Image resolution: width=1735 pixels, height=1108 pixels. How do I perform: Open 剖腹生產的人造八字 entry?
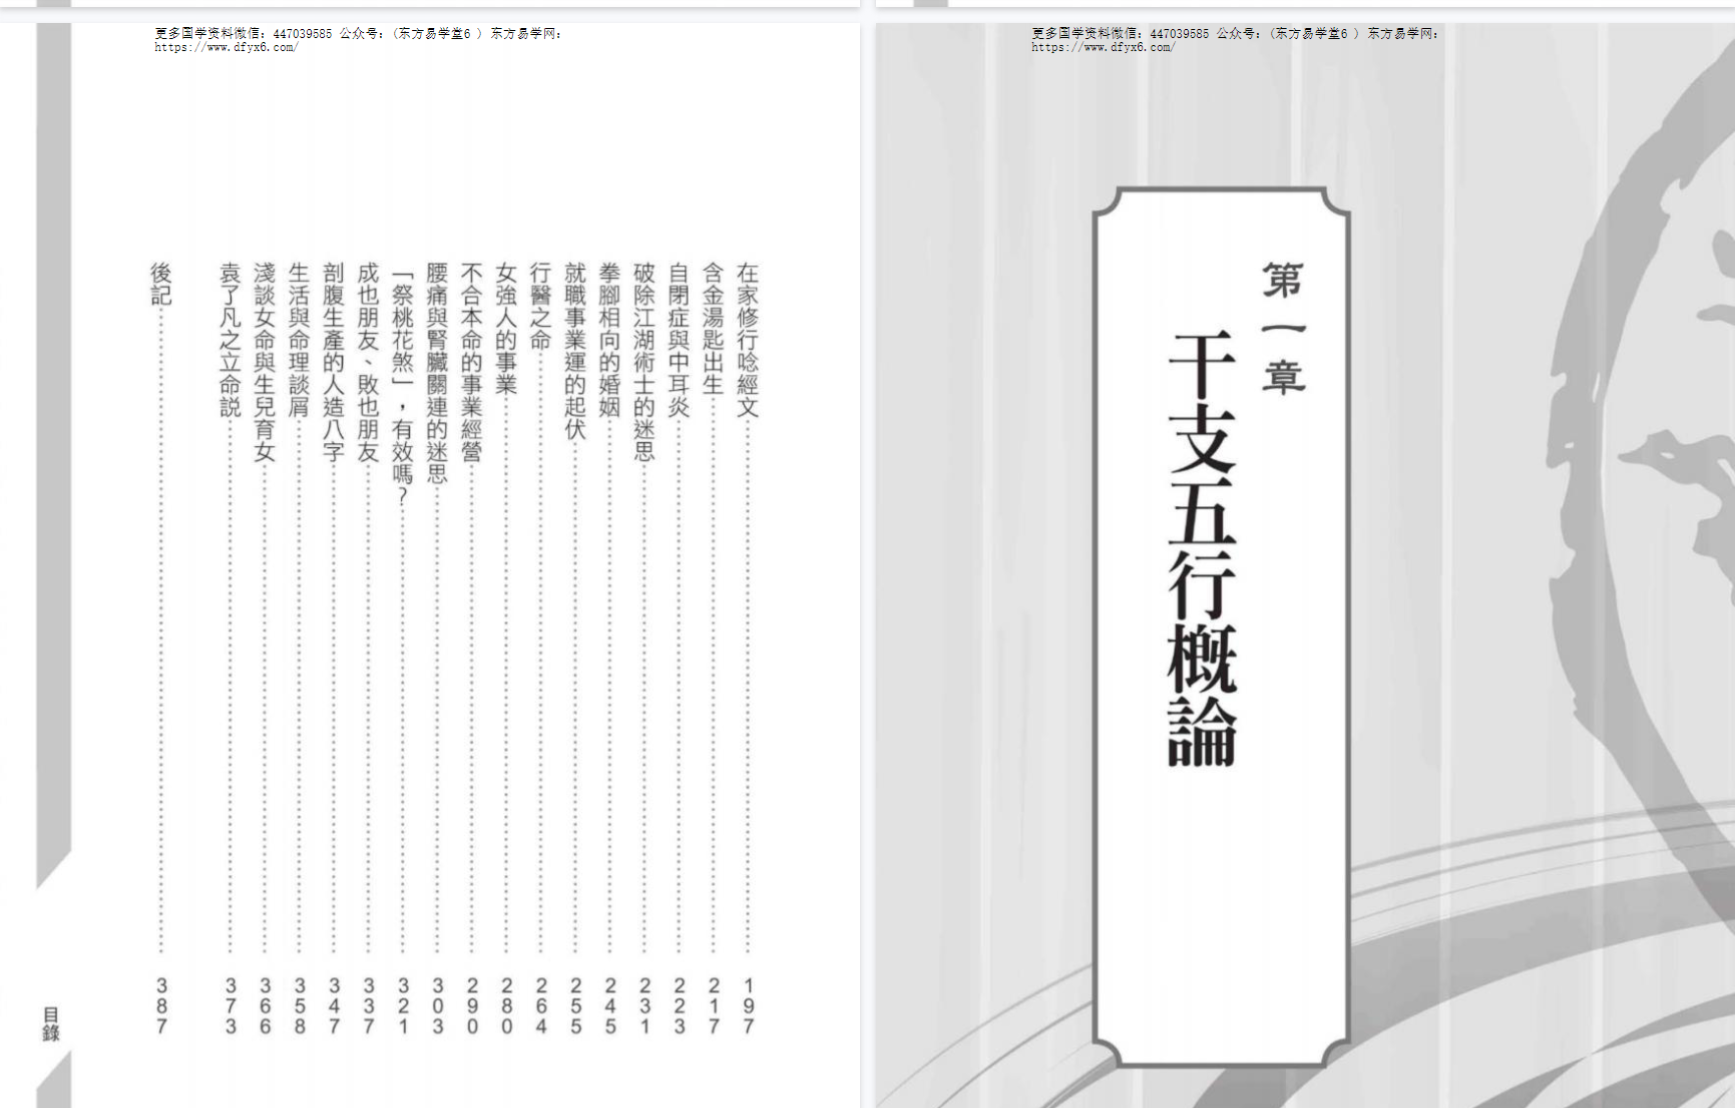[334, 362]
